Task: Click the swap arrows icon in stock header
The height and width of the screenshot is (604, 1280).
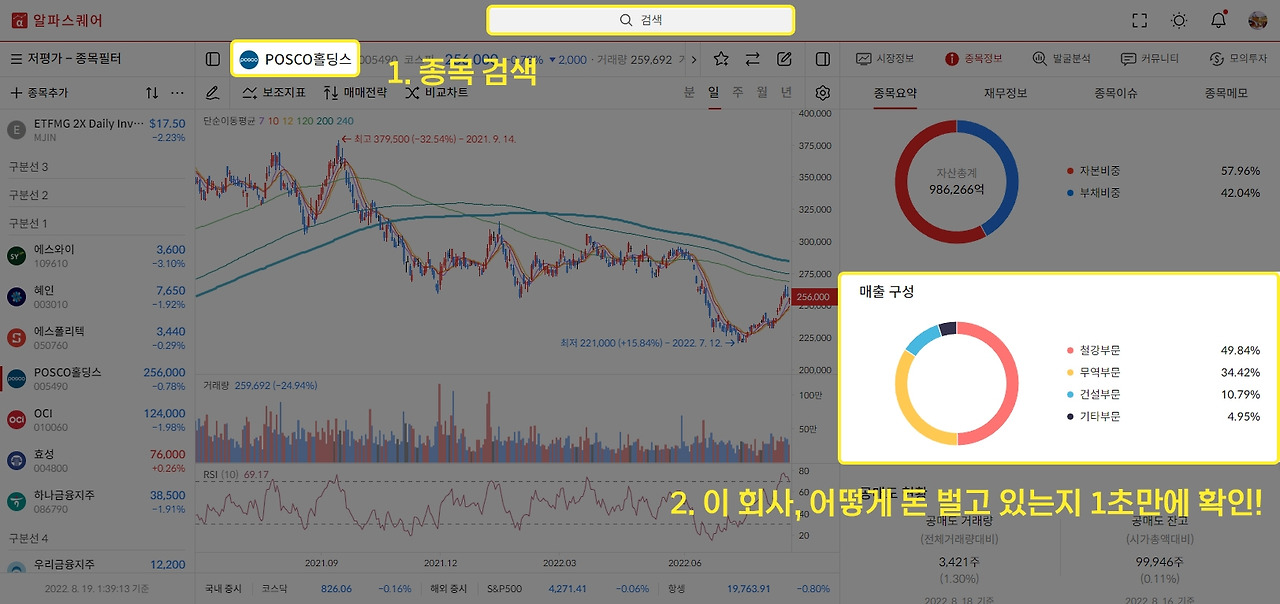Action: [752, 59]
